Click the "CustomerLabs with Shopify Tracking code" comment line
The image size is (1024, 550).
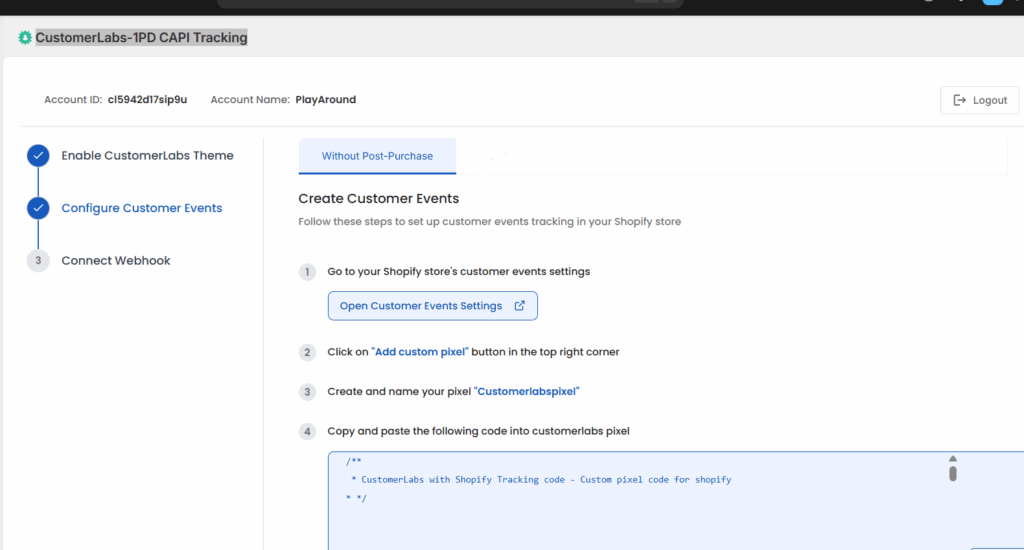point(541,479)
